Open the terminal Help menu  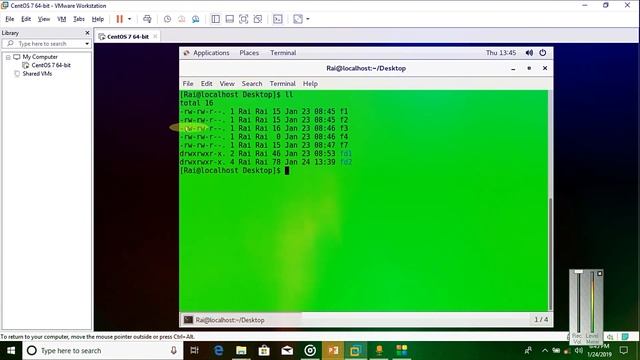(x=310, y=83)
